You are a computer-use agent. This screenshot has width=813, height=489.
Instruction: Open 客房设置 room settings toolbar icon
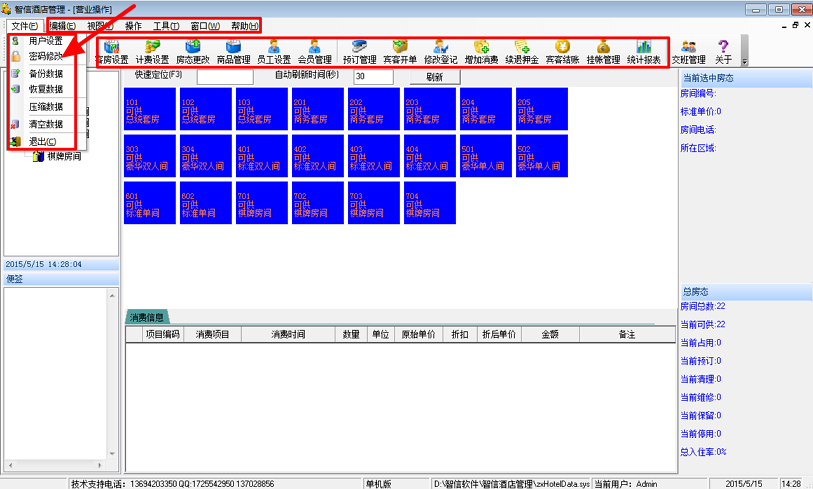111,52
